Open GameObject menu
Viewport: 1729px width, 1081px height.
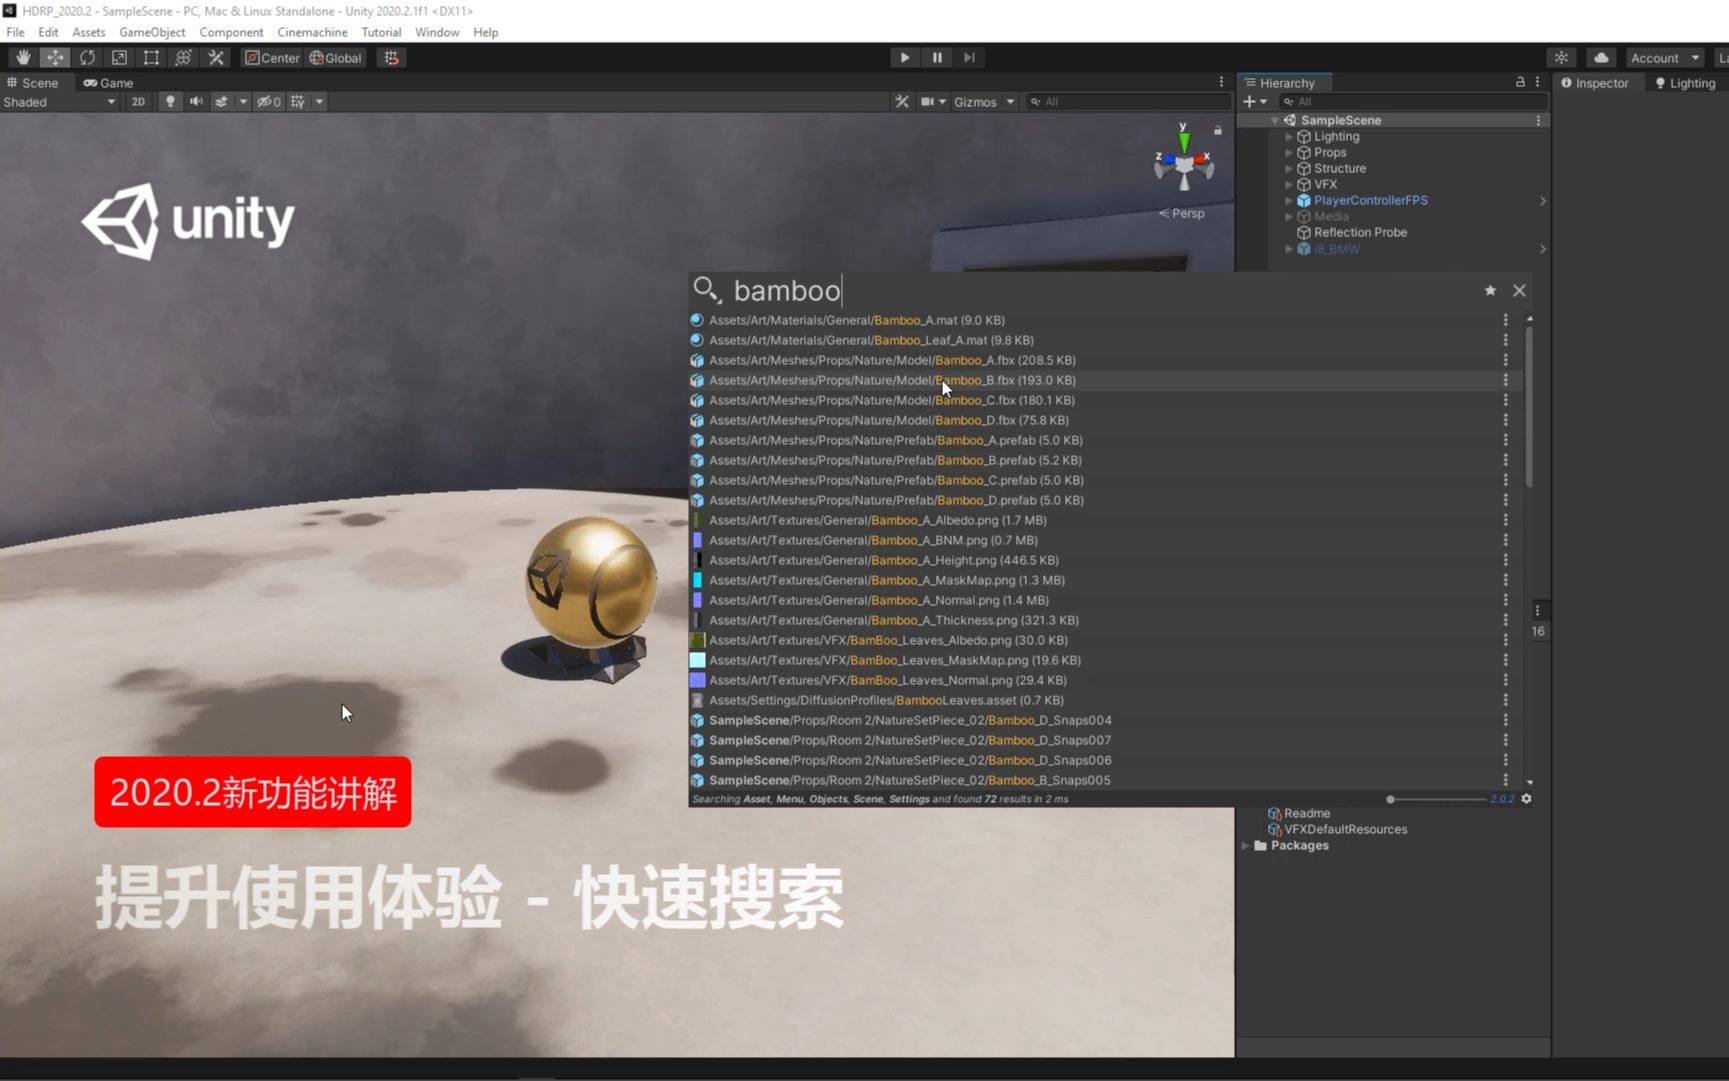click(x=152, y=32)
